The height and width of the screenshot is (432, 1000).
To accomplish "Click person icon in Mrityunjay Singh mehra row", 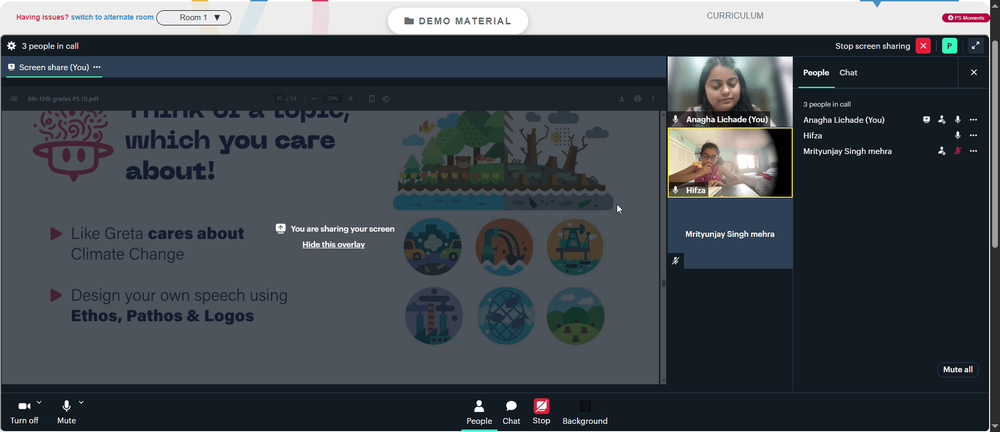I will tap(941, 151).
